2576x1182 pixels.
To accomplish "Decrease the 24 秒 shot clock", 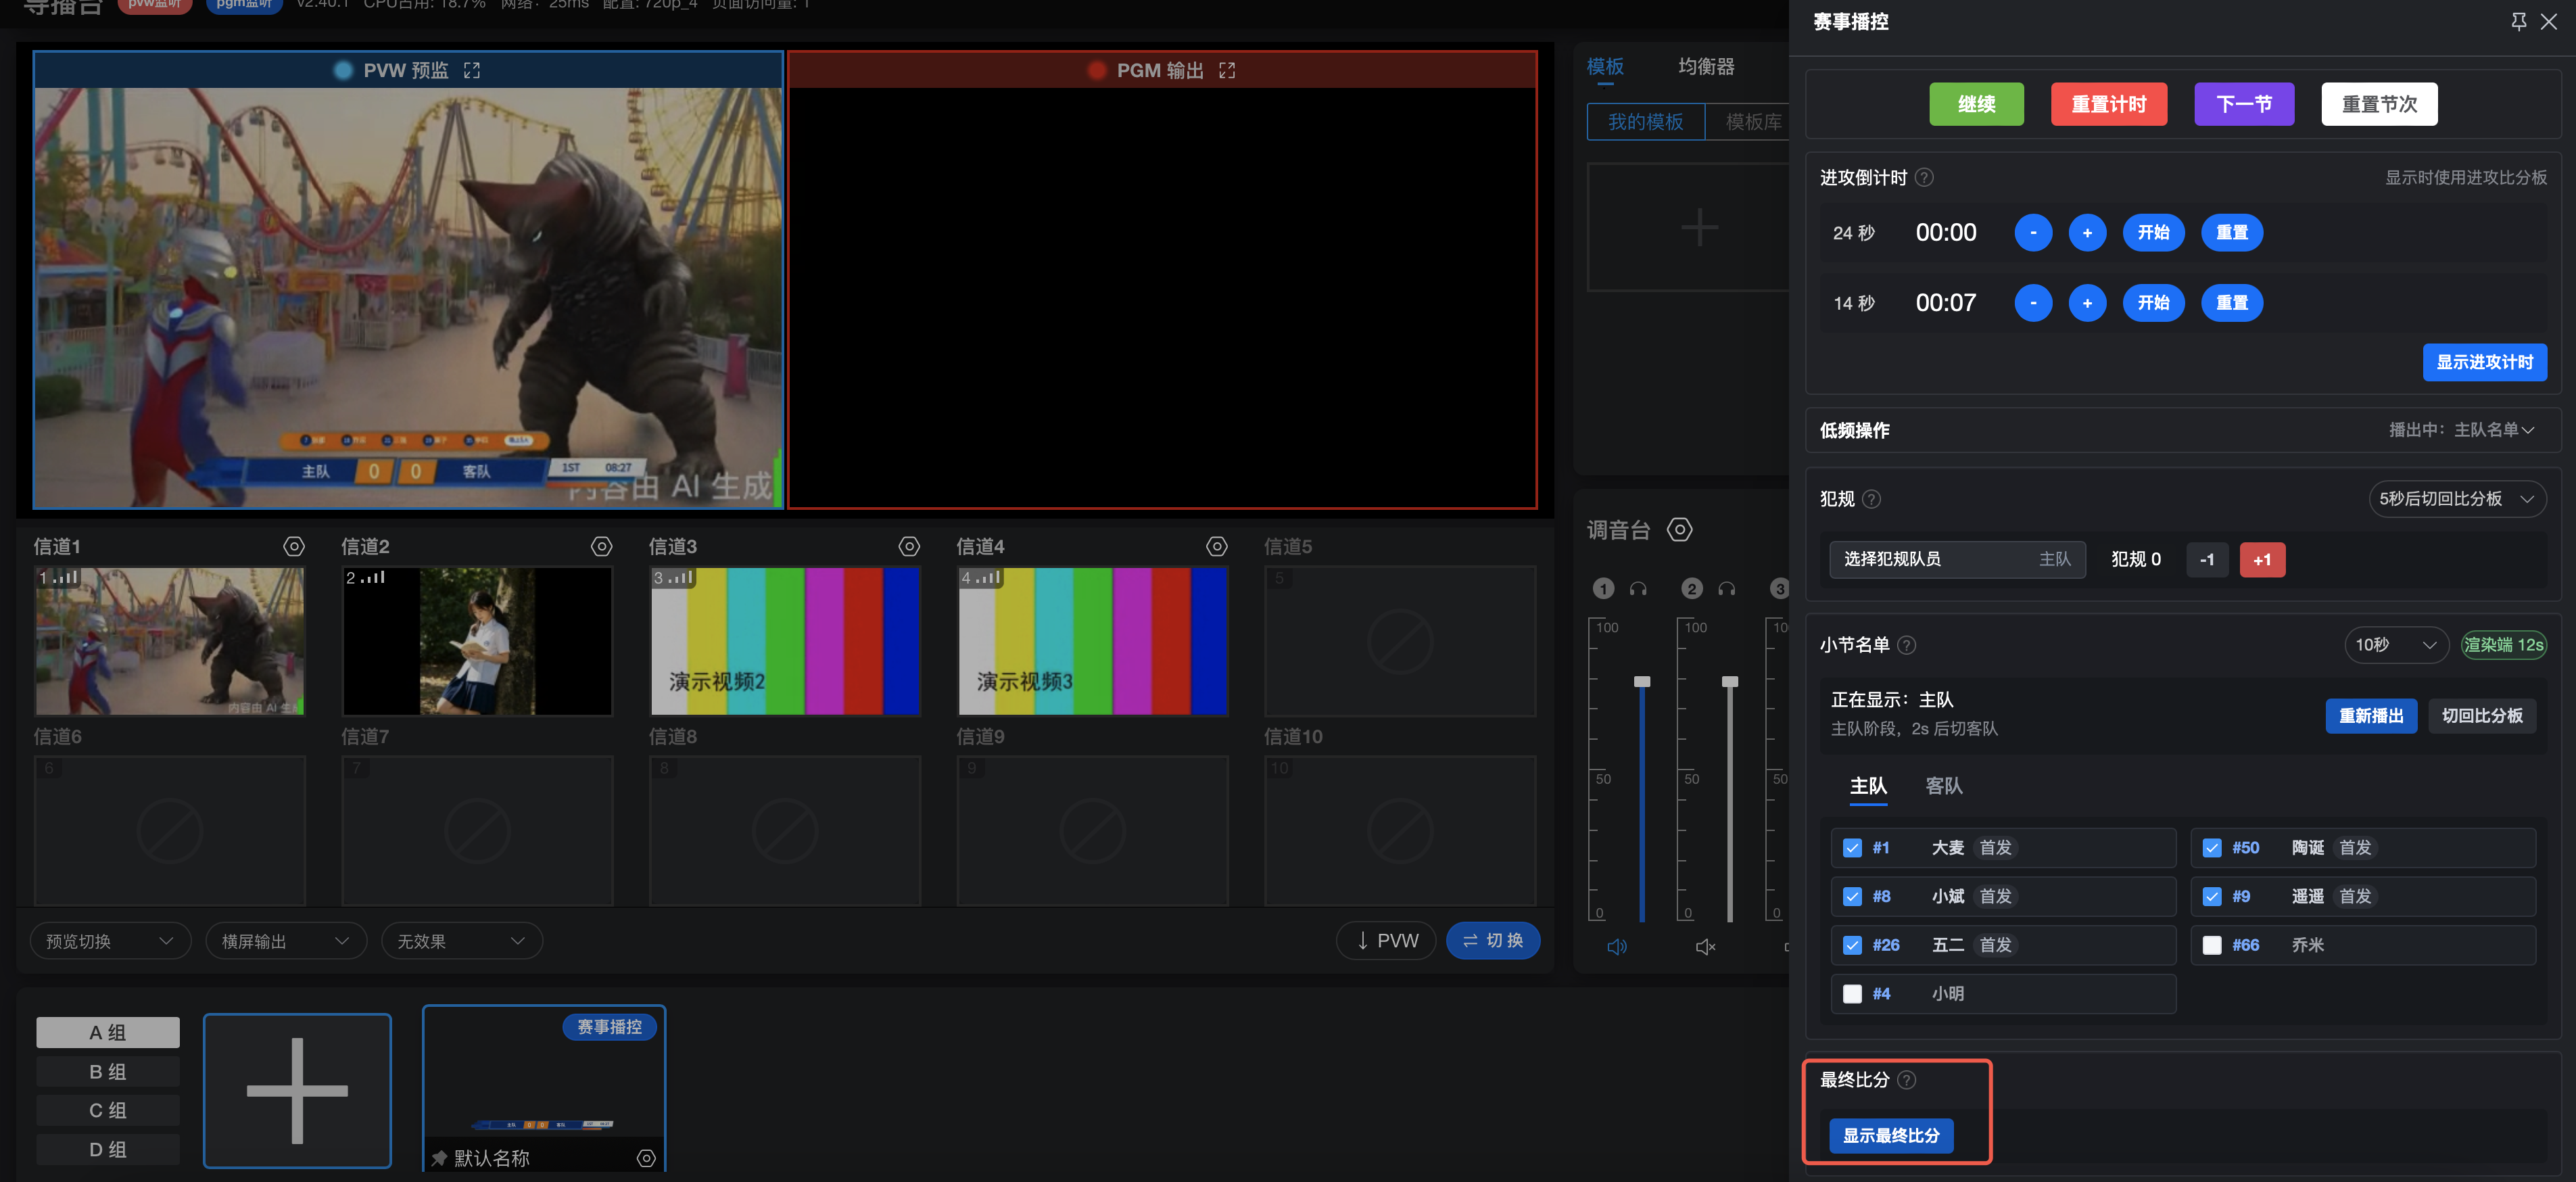I will tap(2033, 233).
